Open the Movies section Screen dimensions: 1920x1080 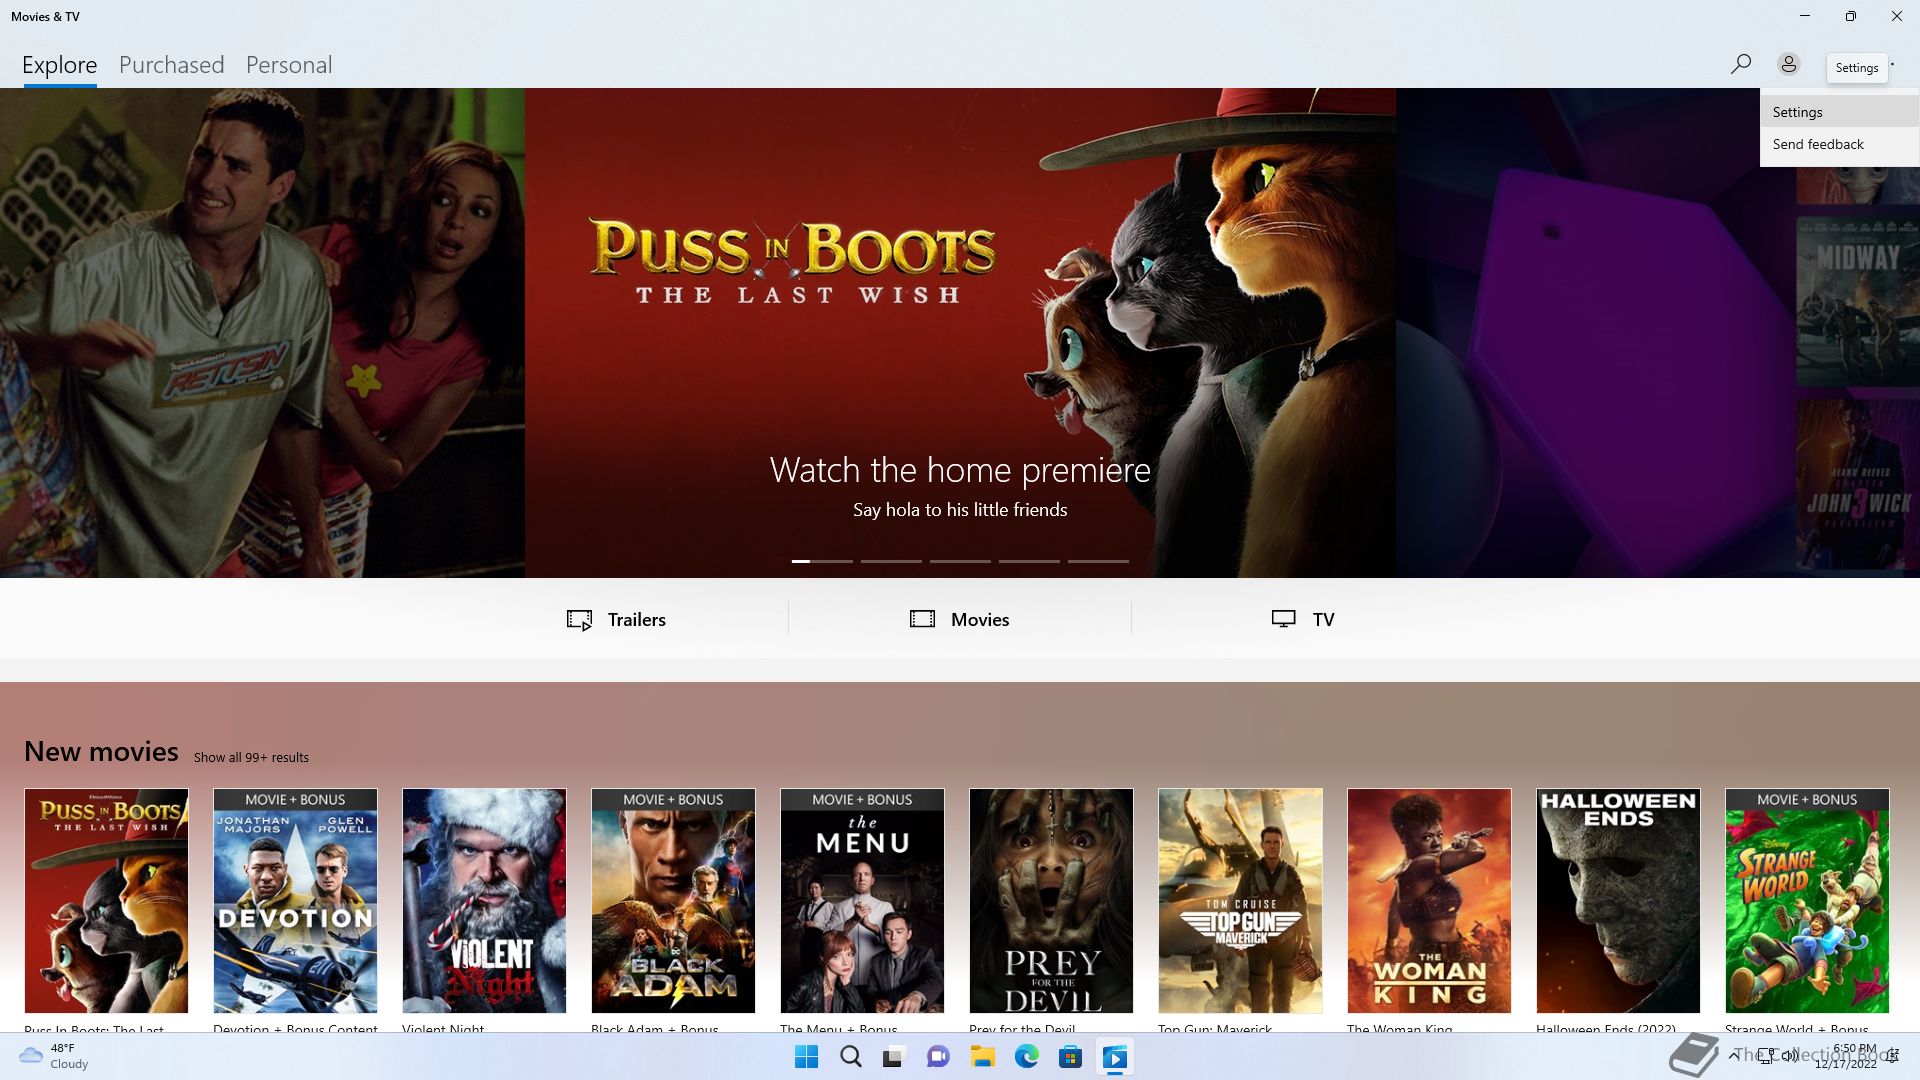[960, 620]
